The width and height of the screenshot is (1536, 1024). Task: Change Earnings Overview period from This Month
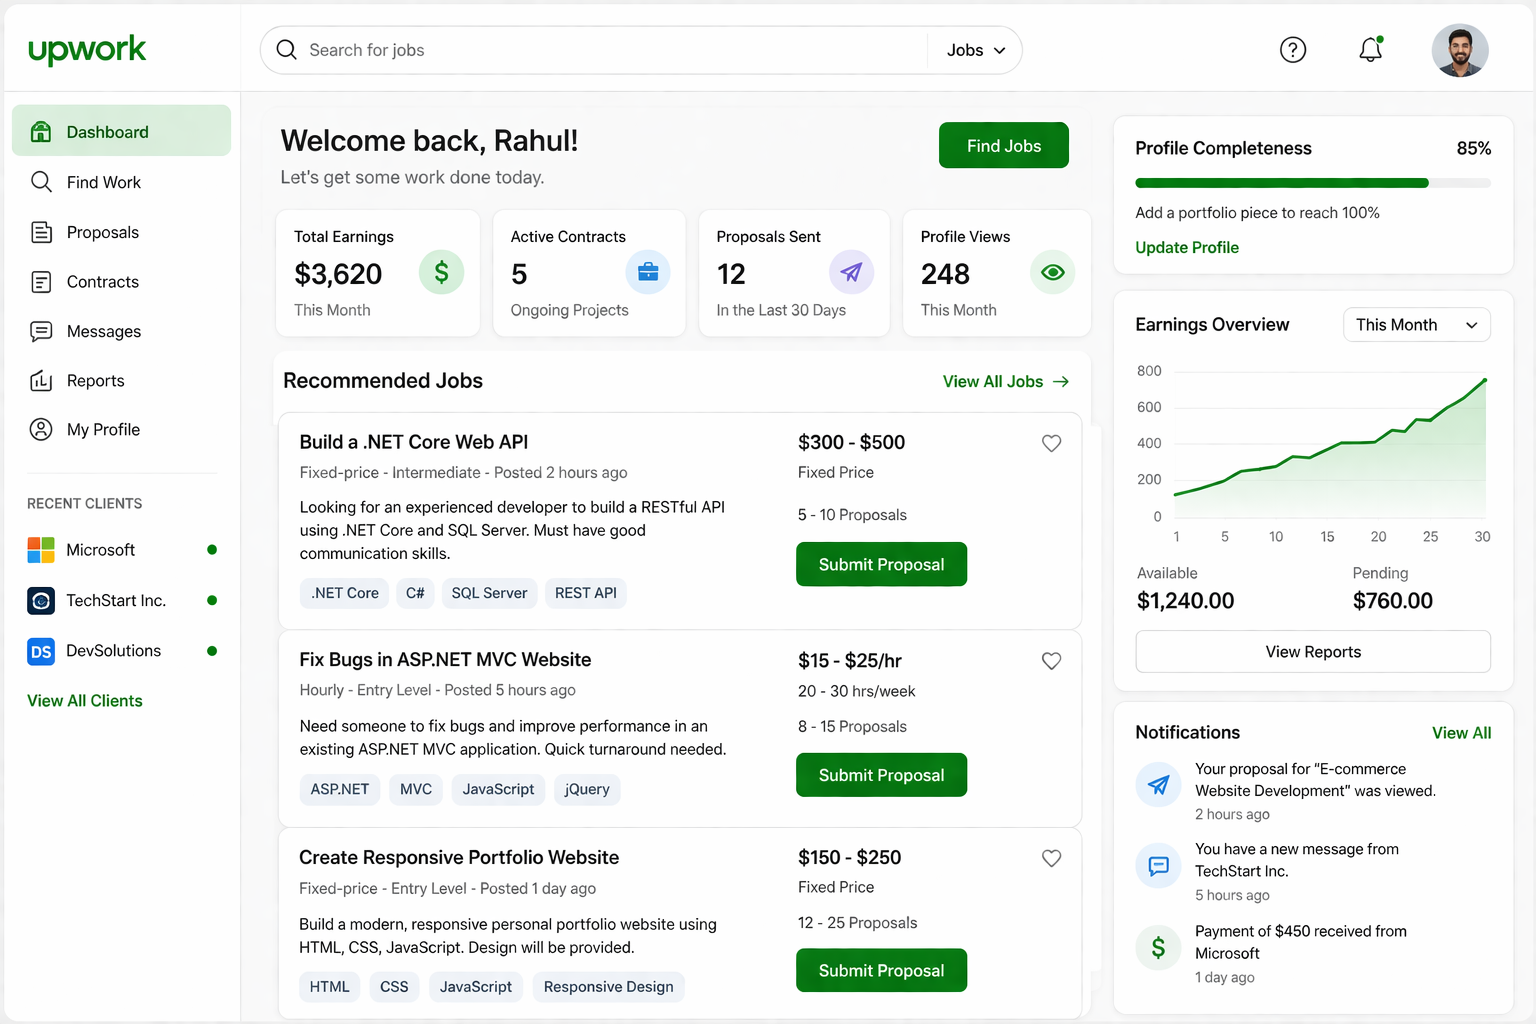1416,324
